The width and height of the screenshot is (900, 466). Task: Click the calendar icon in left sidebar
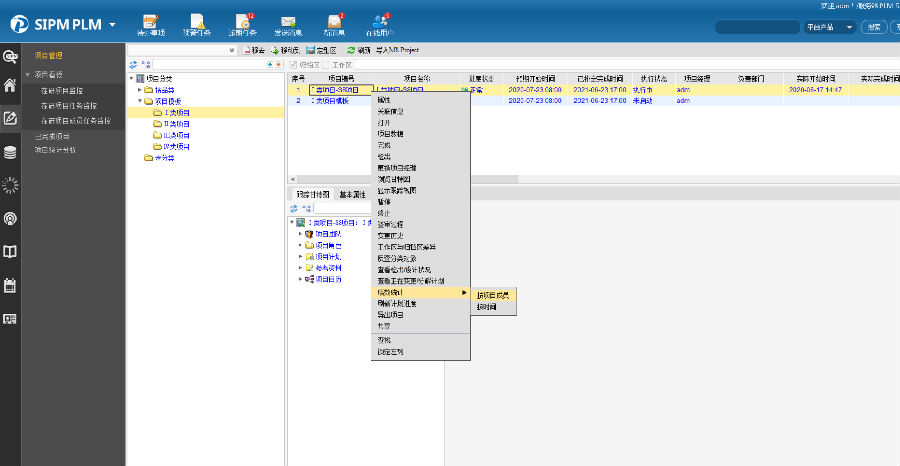(x=10, y=285)
